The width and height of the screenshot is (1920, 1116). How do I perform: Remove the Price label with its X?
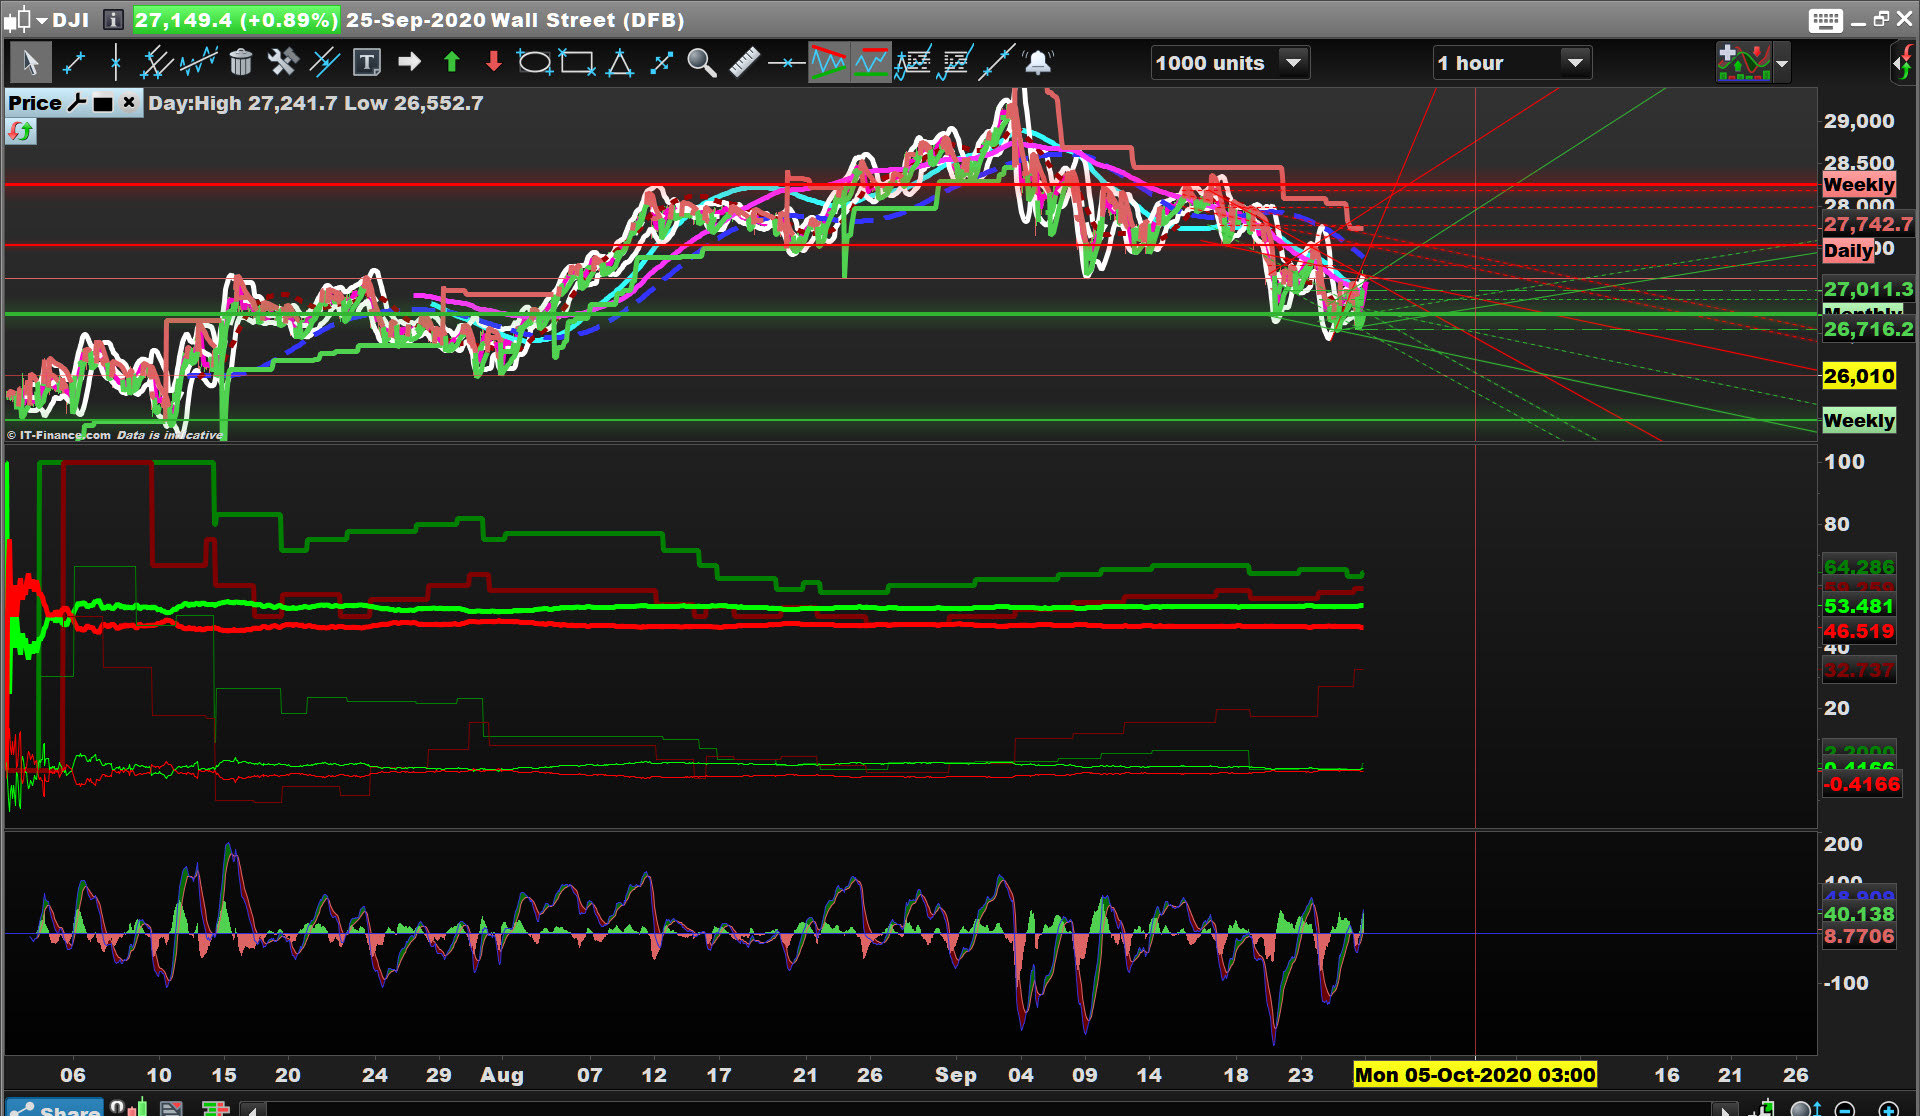pyautogui.click(x=129, y=102)
